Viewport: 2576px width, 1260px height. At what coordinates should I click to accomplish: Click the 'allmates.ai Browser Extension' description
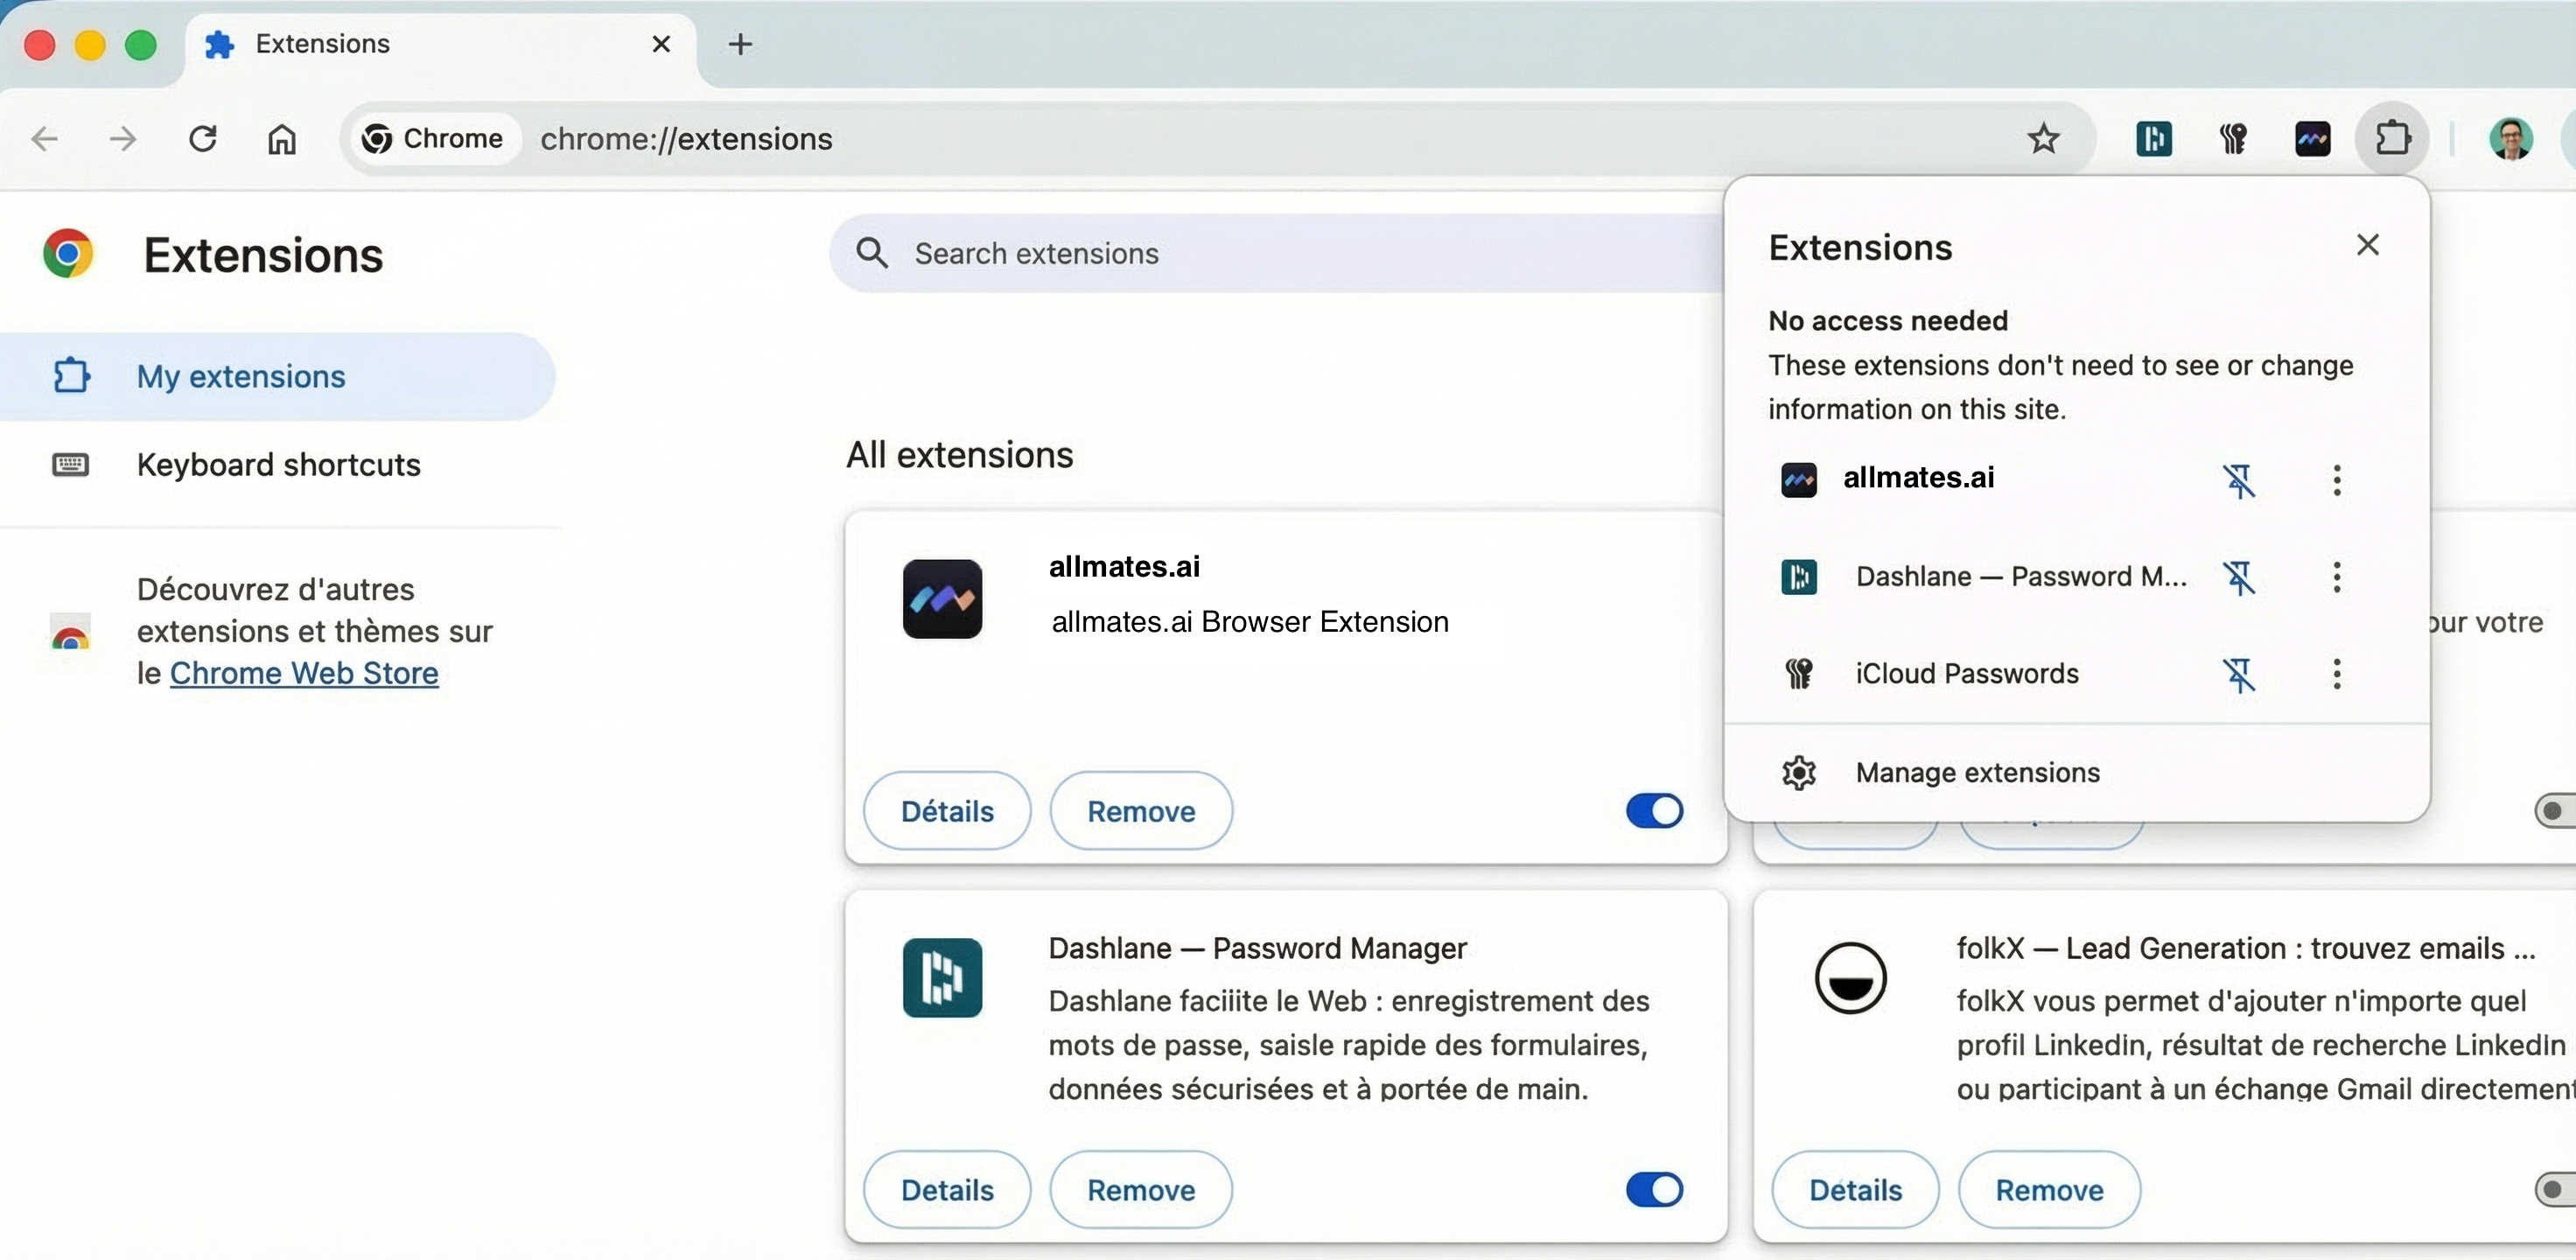click(1250, 622)
